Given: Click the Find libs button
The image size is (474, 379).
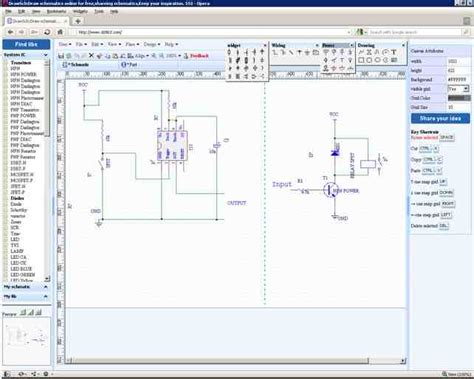Looking at the screenshot, I should (x=26, y=44).
